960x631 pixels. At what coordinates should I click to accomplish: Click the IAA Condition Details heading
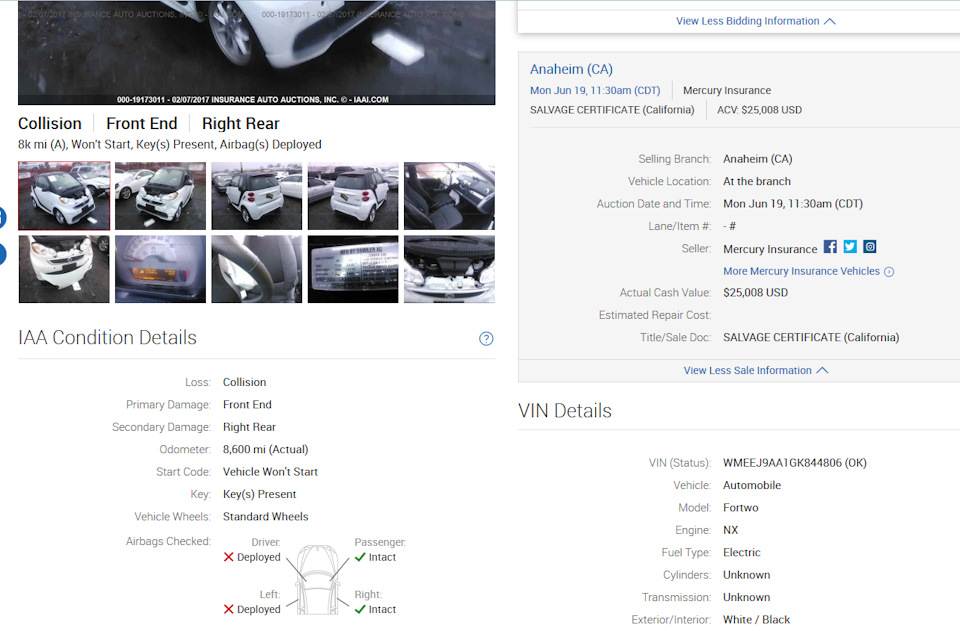[107, 337]
